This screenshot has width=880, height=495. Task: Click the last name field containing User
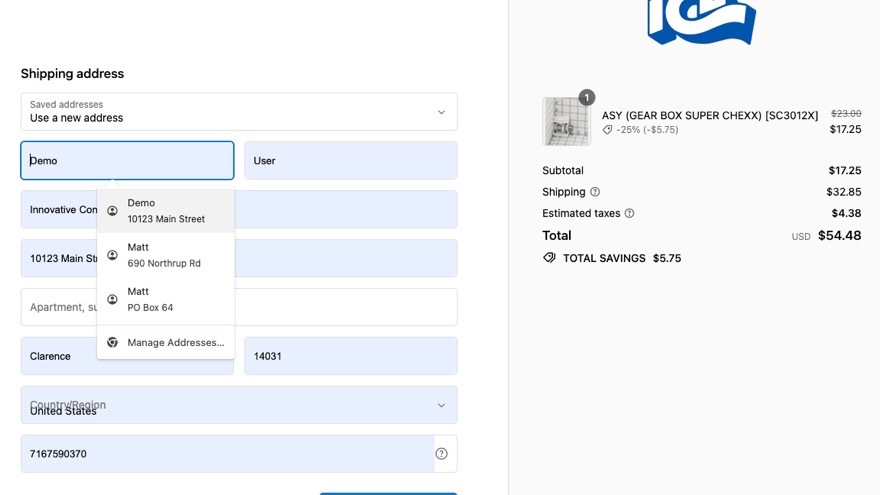351,161
